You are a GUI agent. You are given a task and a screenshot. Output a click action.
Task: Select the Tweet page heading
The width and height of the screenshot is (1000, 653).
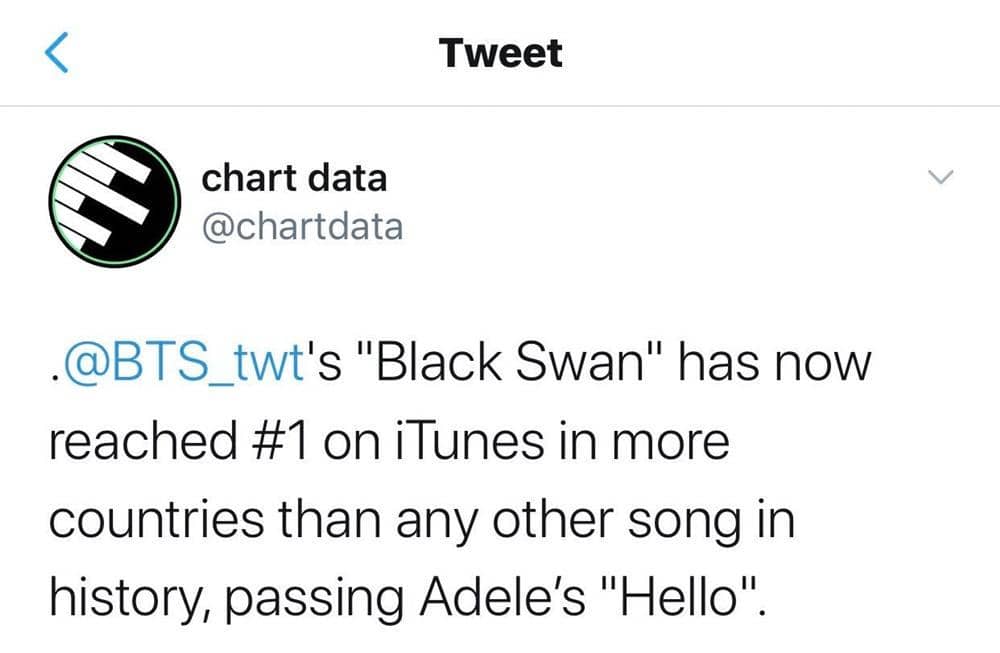pyautogui.click(x=500, y=52)
